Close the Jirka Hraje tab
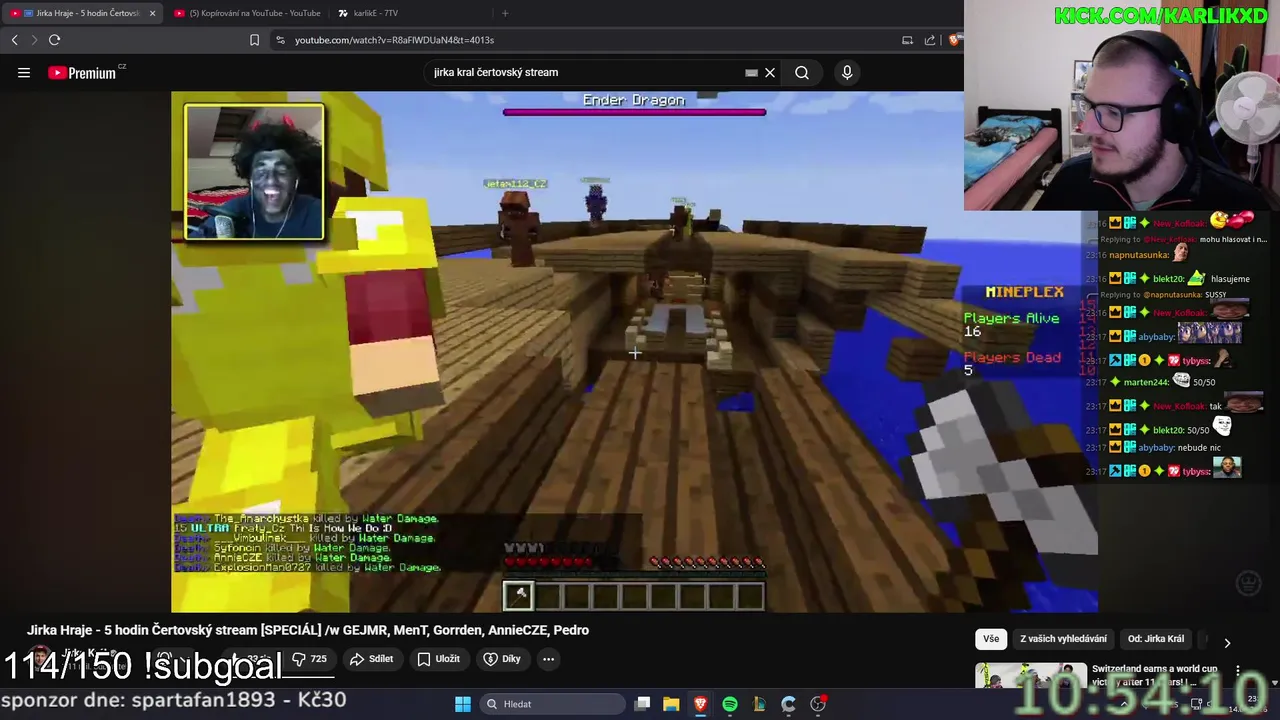 pos(152,13)
